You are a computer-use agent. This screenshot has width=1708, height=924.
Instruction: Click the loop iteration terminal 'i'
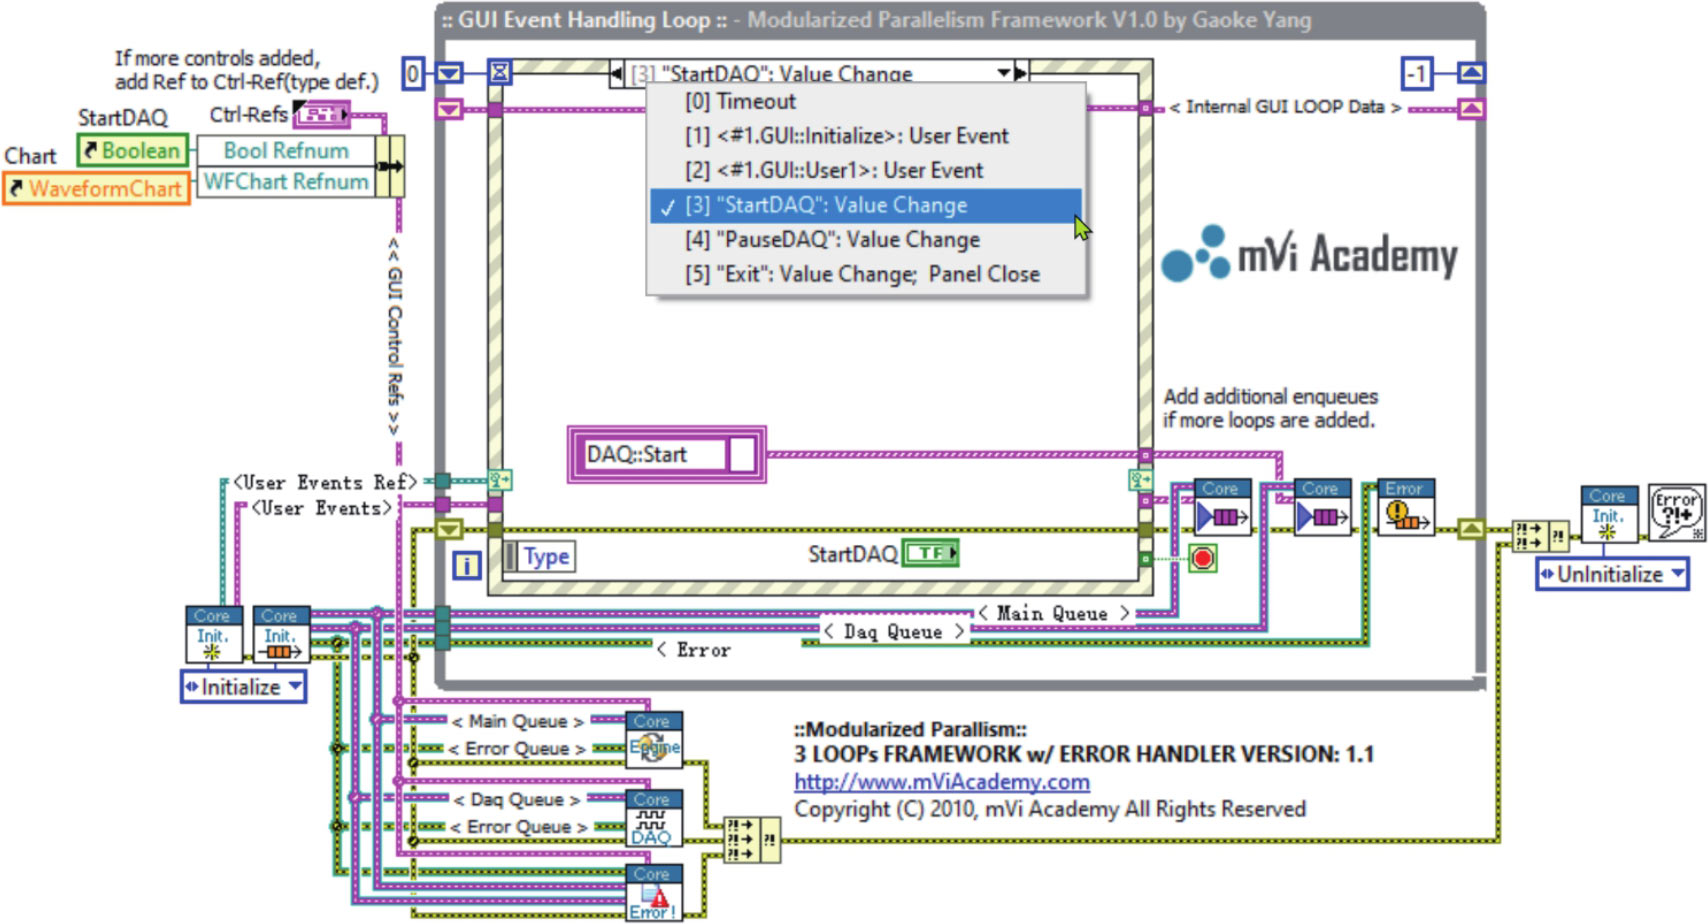pos(466,566)
